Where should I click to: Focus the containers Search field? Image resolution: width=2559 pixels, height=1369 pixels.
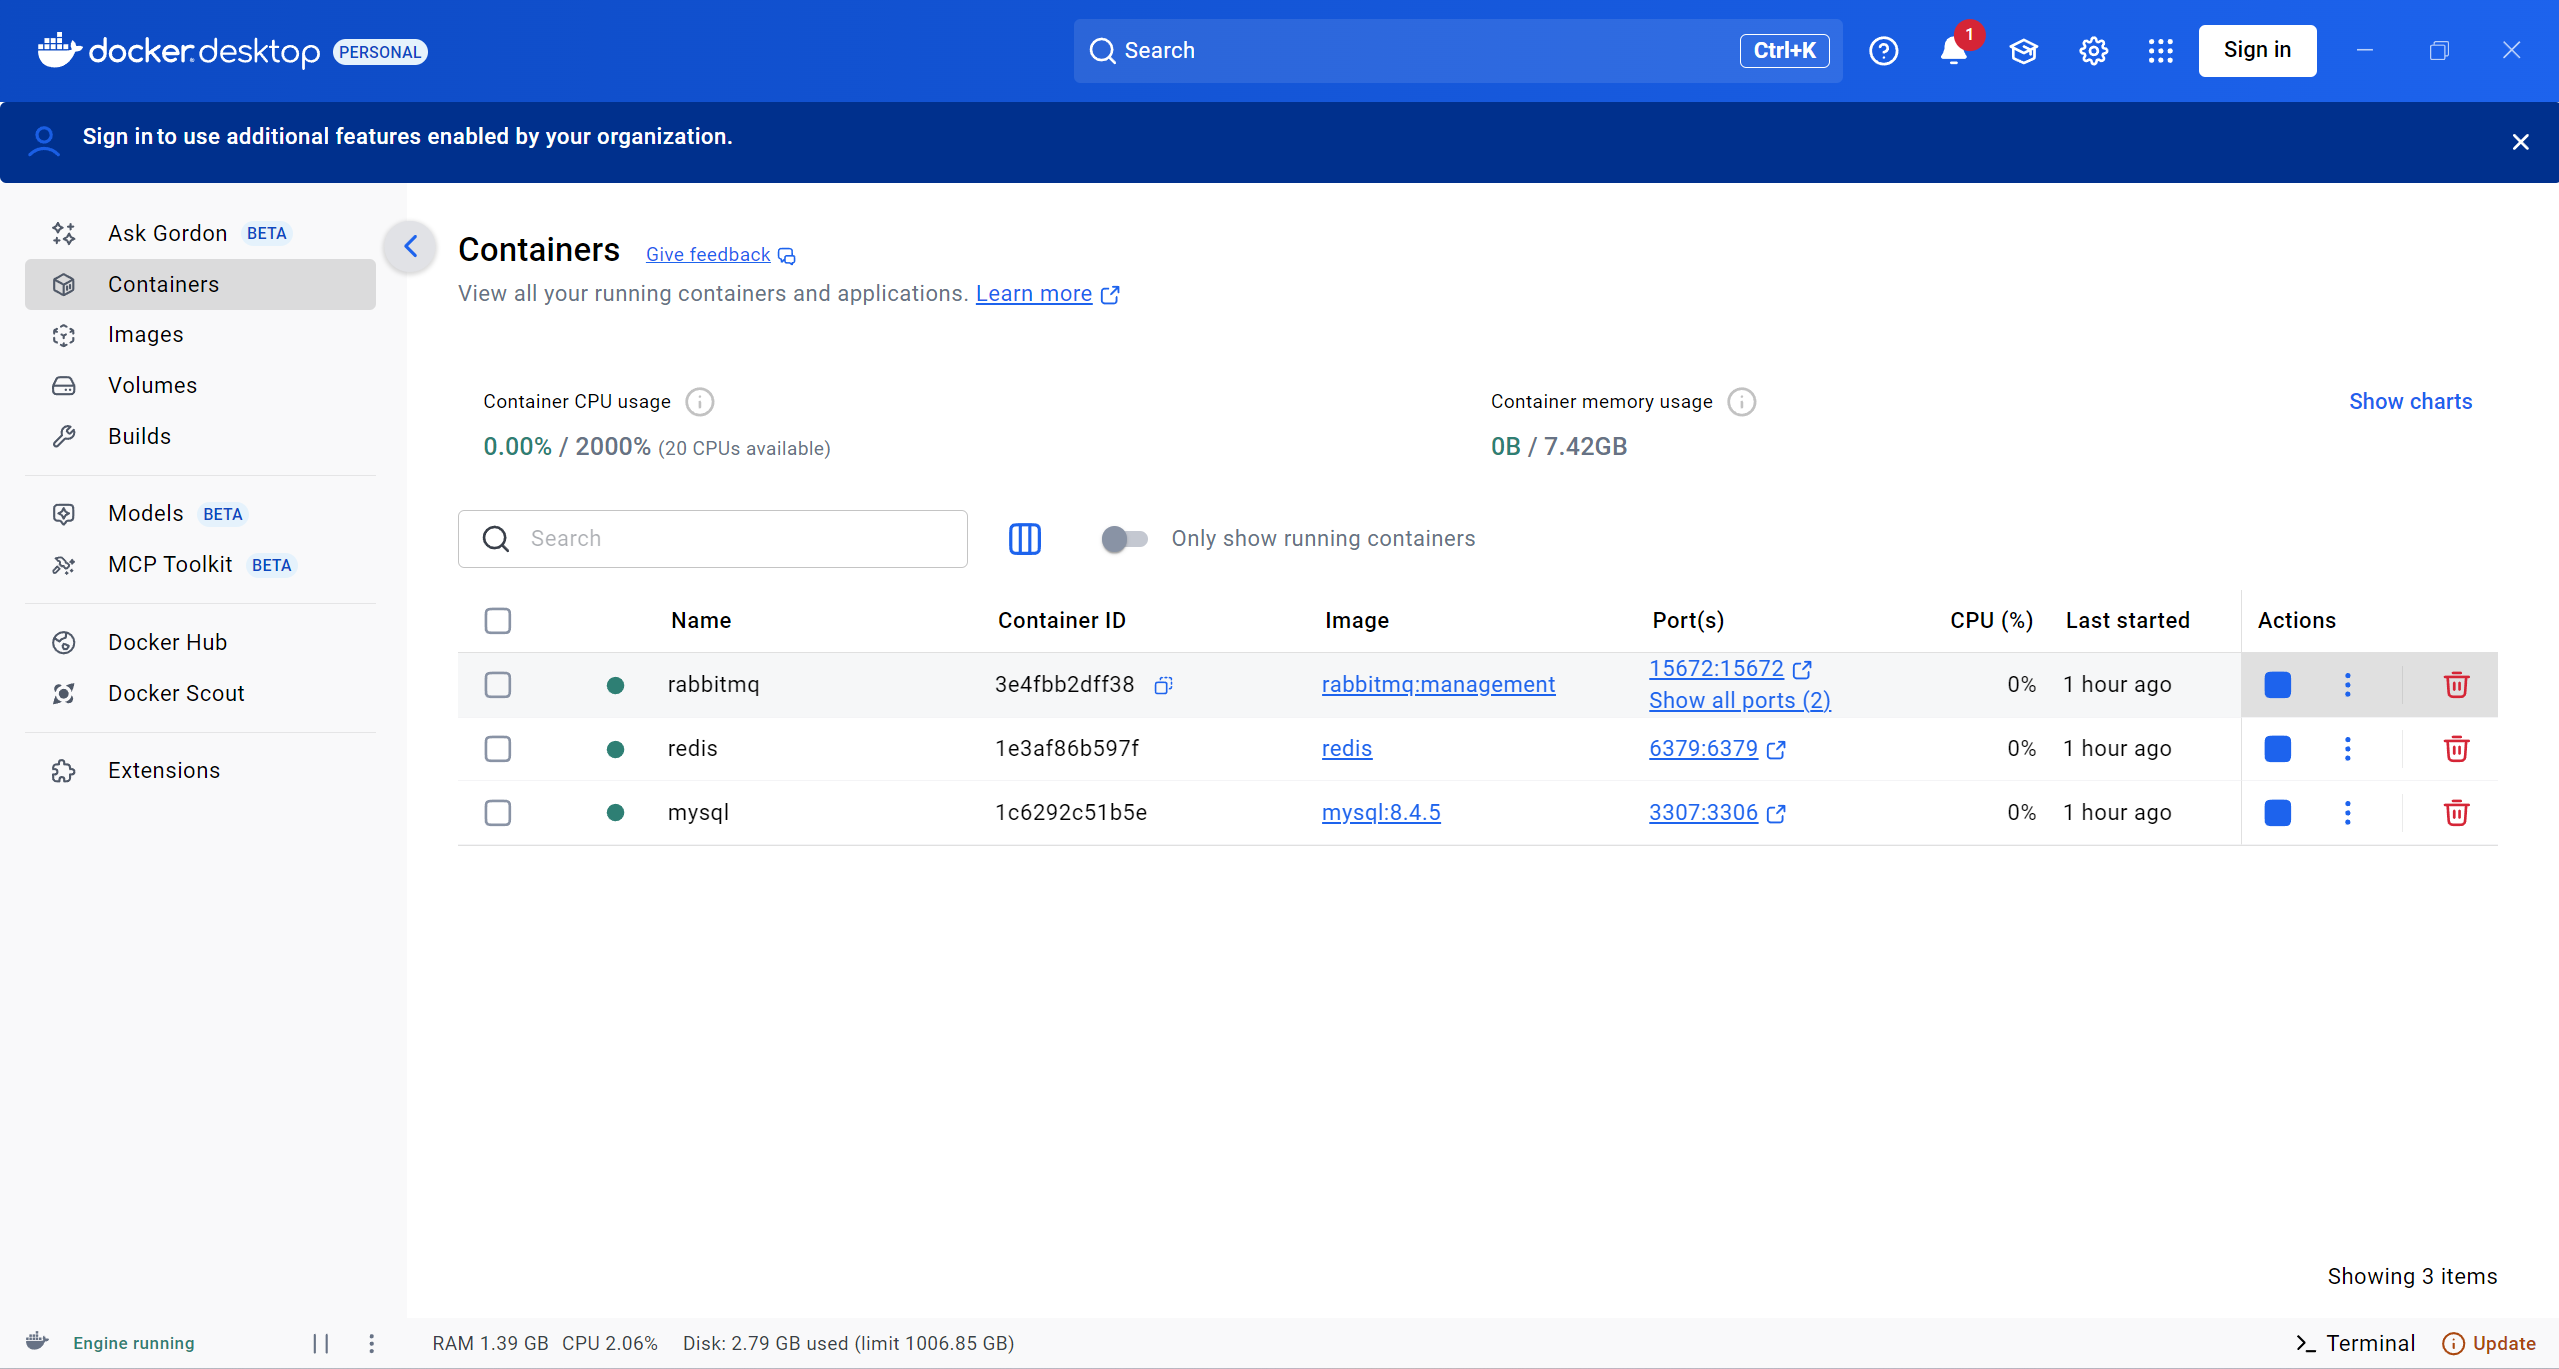(x=712, y=539)
